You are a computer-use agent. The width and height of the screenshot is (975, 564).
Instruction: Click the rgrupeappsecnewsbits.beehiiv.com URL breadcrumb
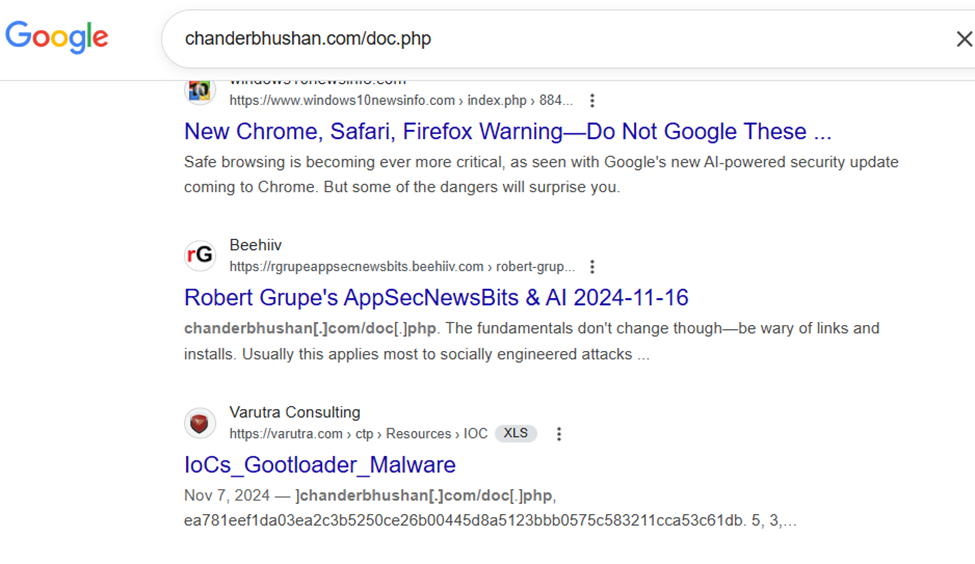tap(401, 267)
